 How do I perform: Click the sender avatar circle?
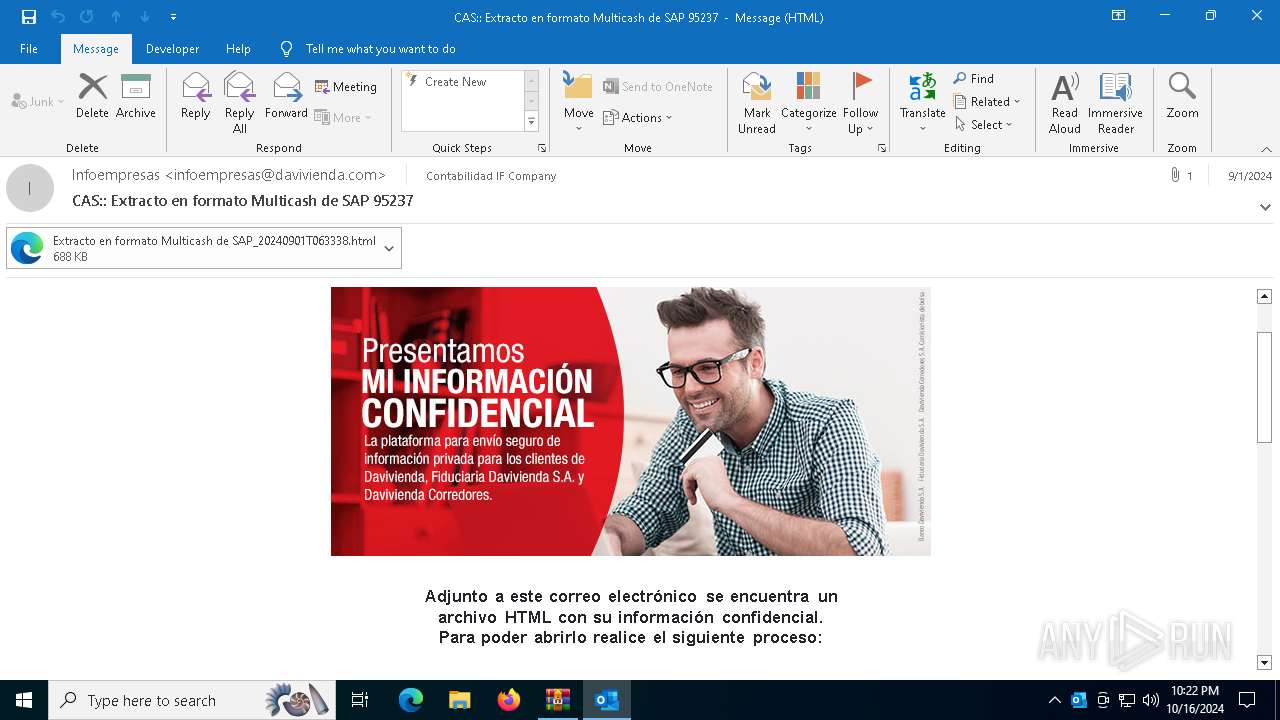(x=30, y=188)
